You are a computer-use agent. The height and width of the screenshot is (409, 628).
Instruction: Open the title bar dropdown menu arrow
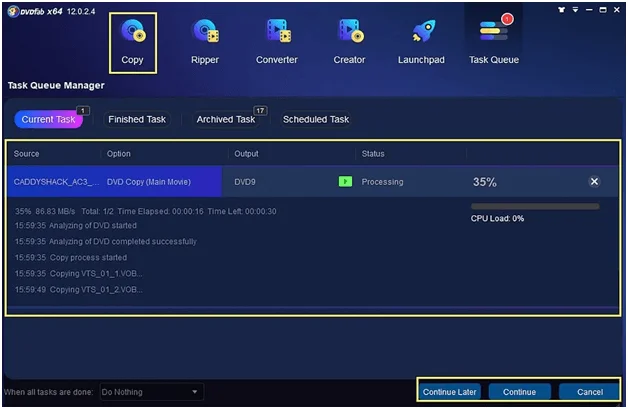click(x=575, y=10)
